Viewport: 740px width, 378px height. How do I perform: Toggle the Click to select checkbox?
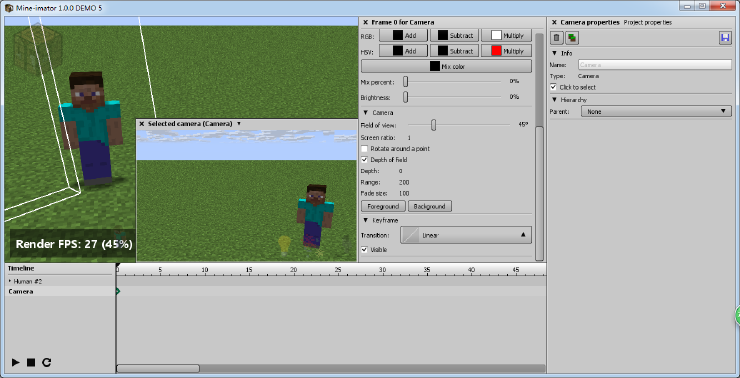click(x=554, y=87)
